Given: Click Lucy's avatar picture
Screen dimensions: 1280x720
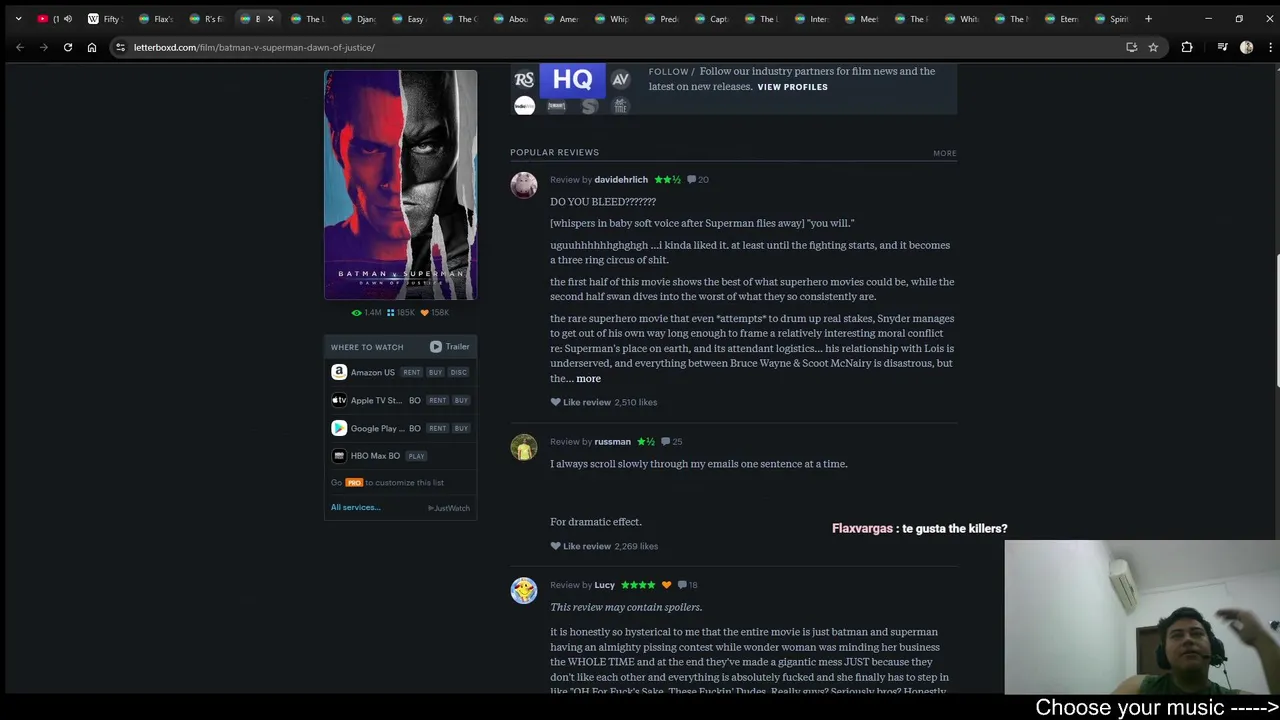Looking at the screenshot, I should [524, 590].
